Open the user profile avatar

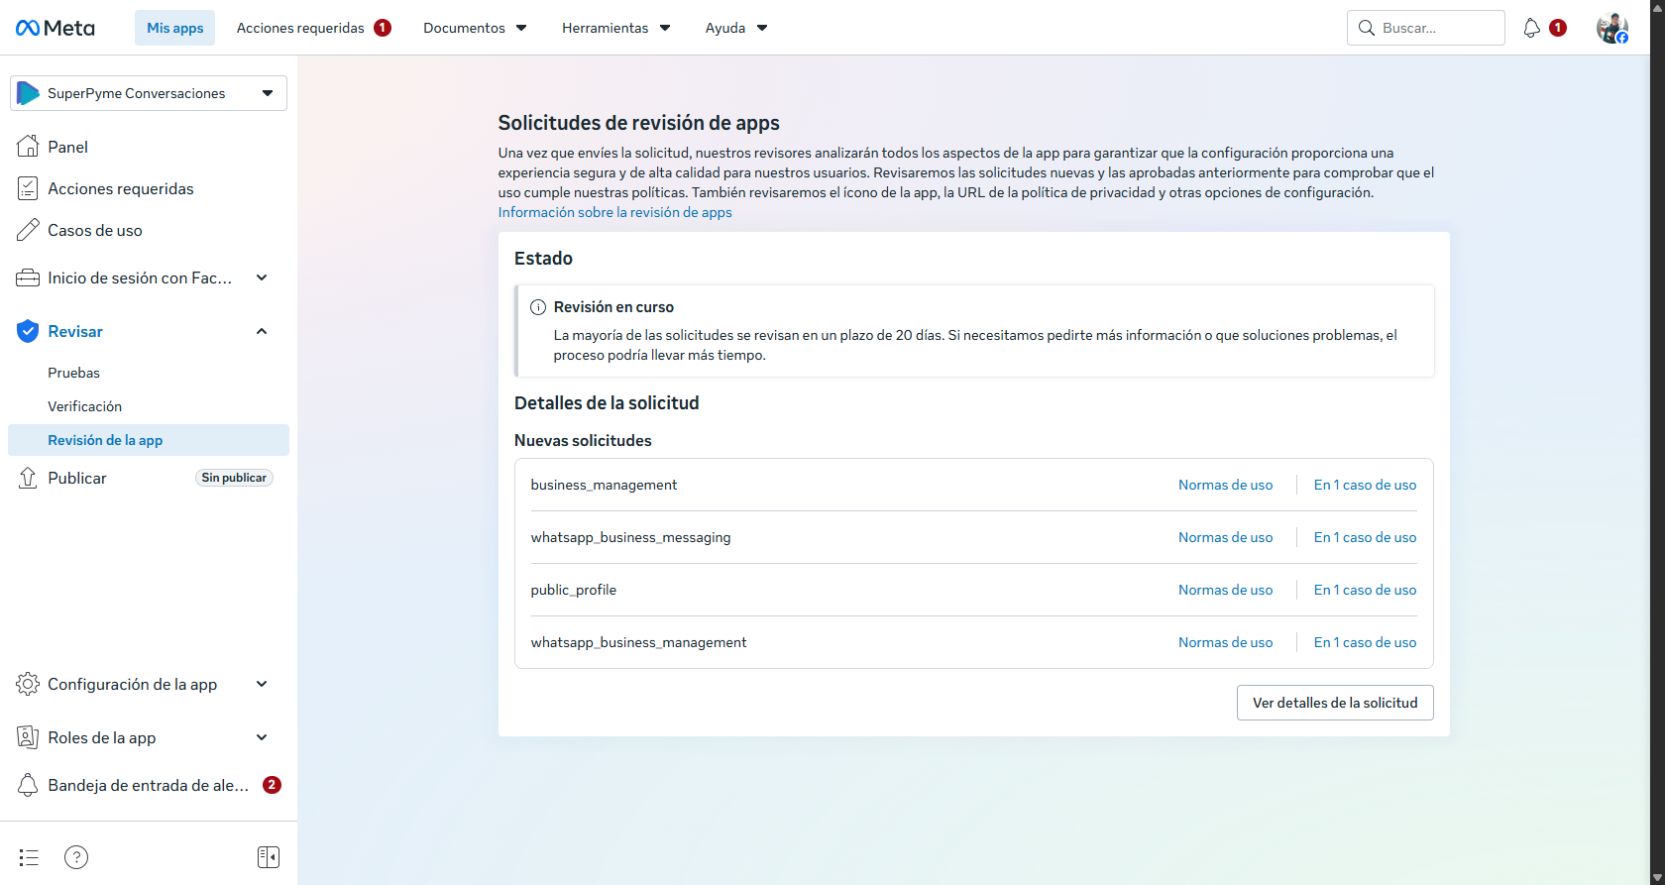coord(1612,28)
